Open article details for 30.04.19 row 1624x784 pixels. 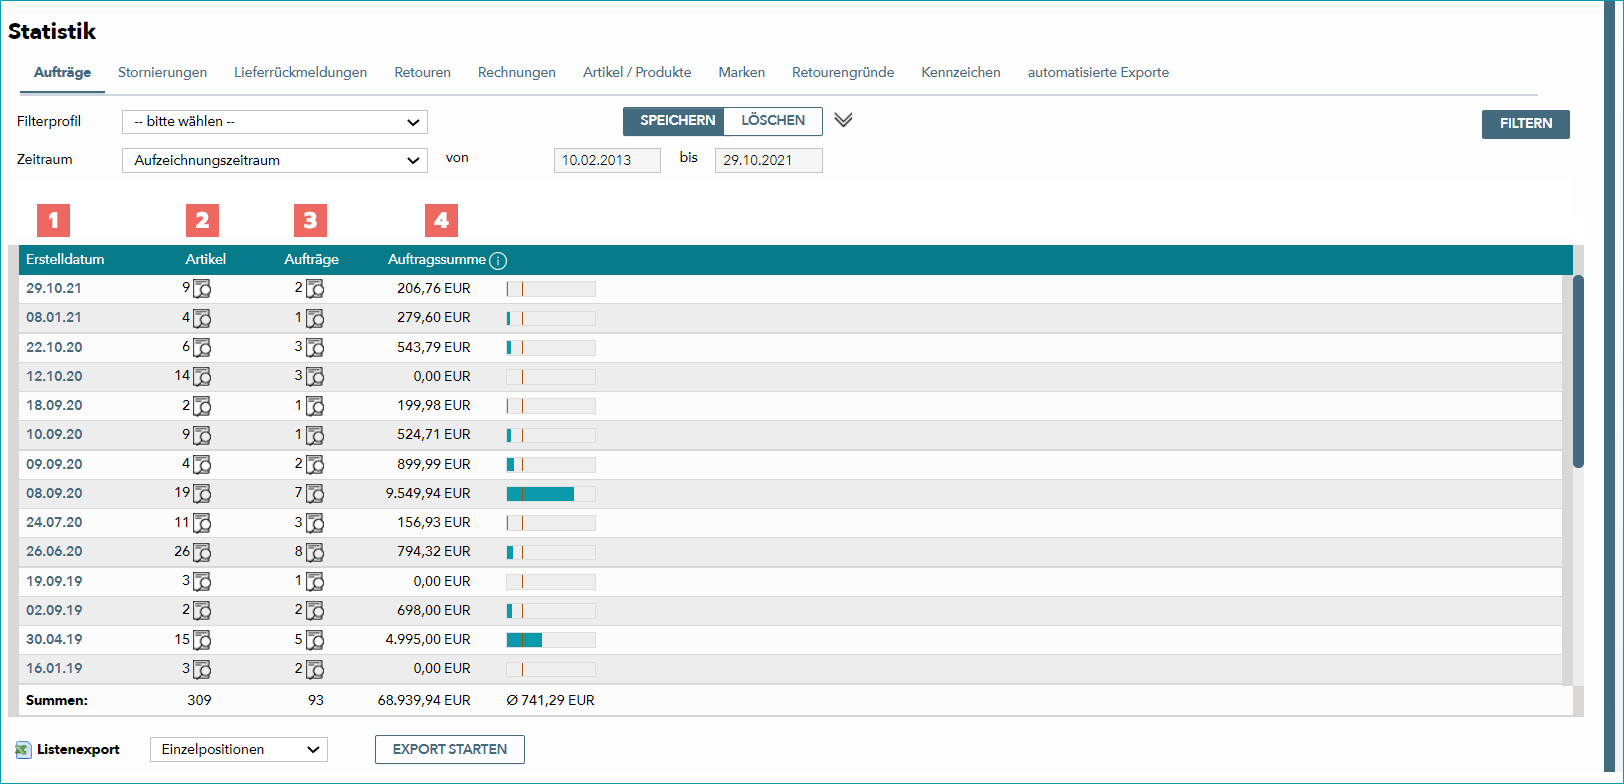click(x=202, y=640)
